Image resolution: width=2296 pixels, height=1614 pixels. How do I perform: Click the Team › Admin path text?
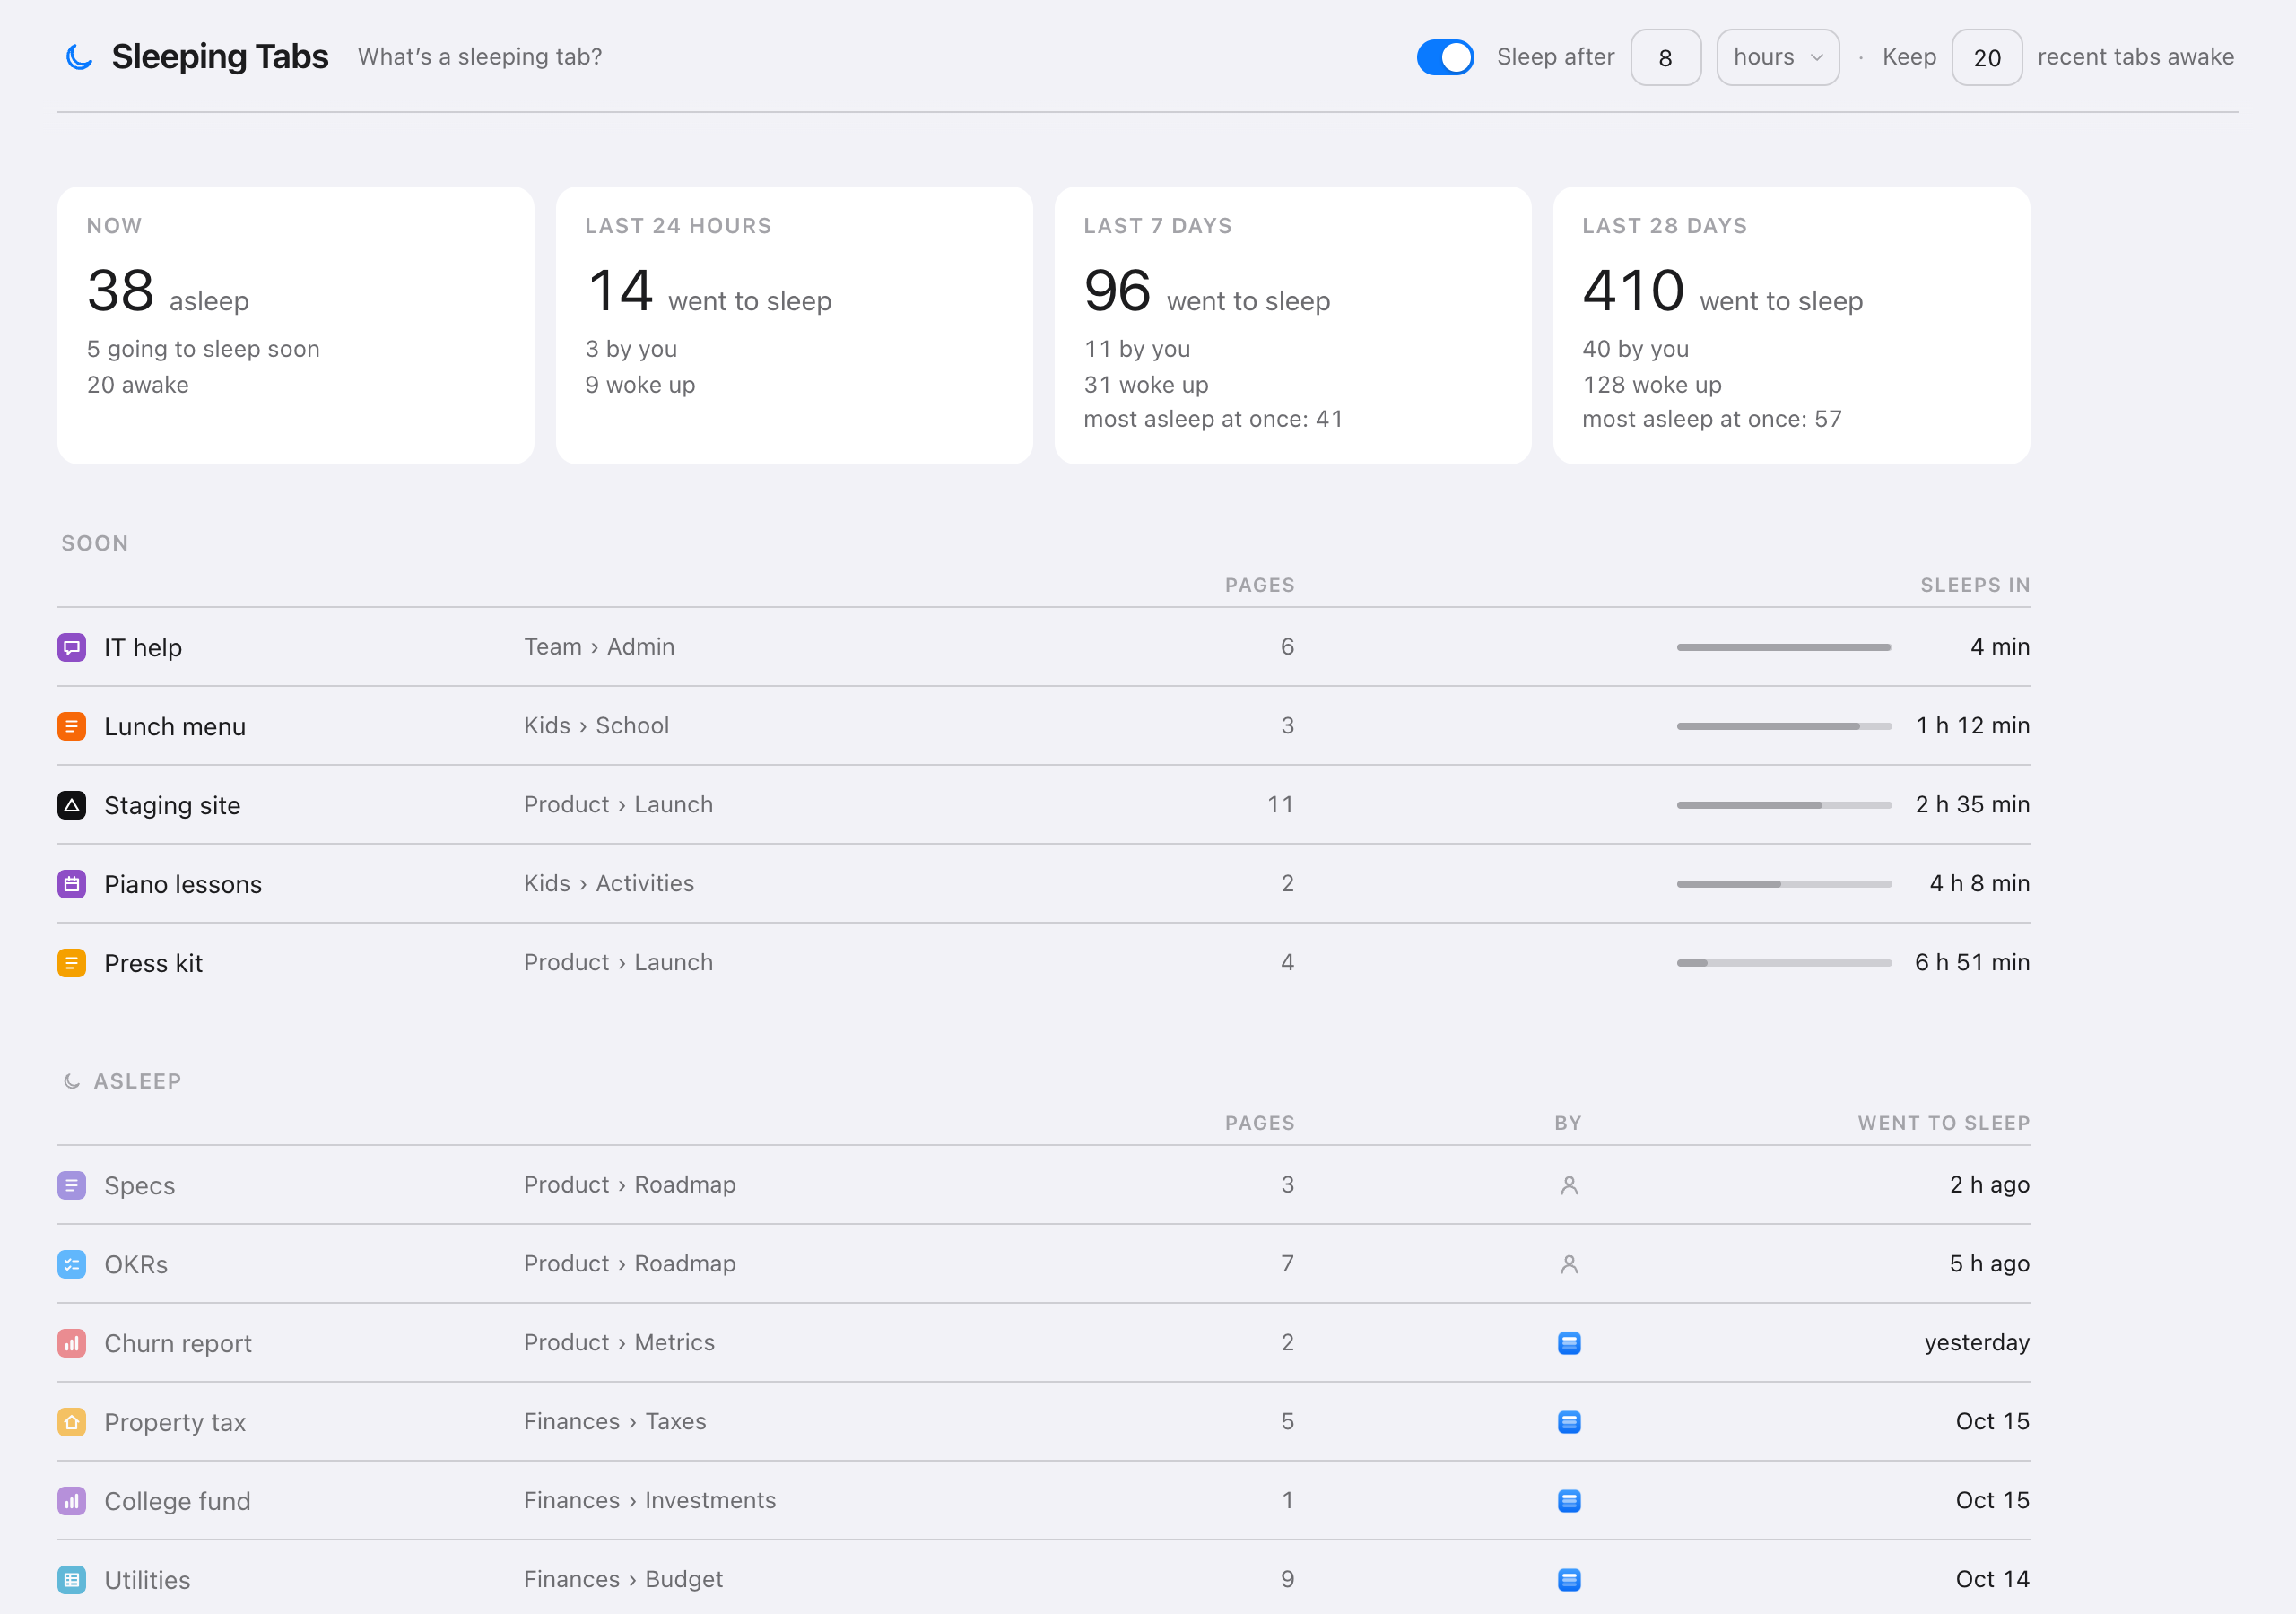(x=599, y=647)
